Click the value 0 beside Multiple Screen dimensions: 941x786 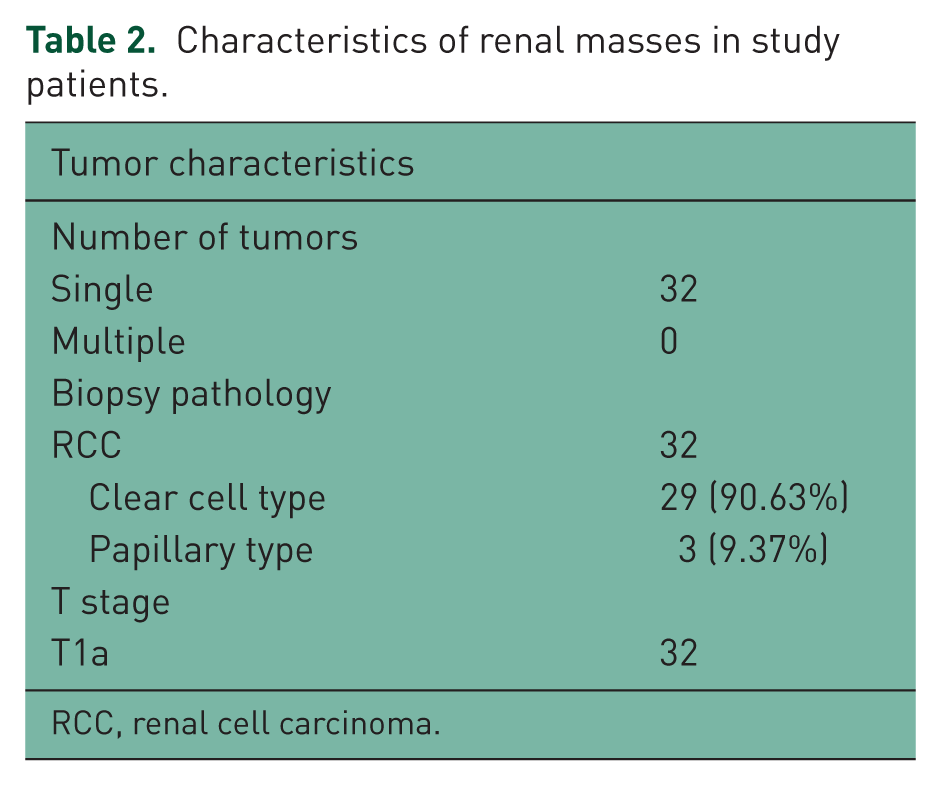pos(669,341)
